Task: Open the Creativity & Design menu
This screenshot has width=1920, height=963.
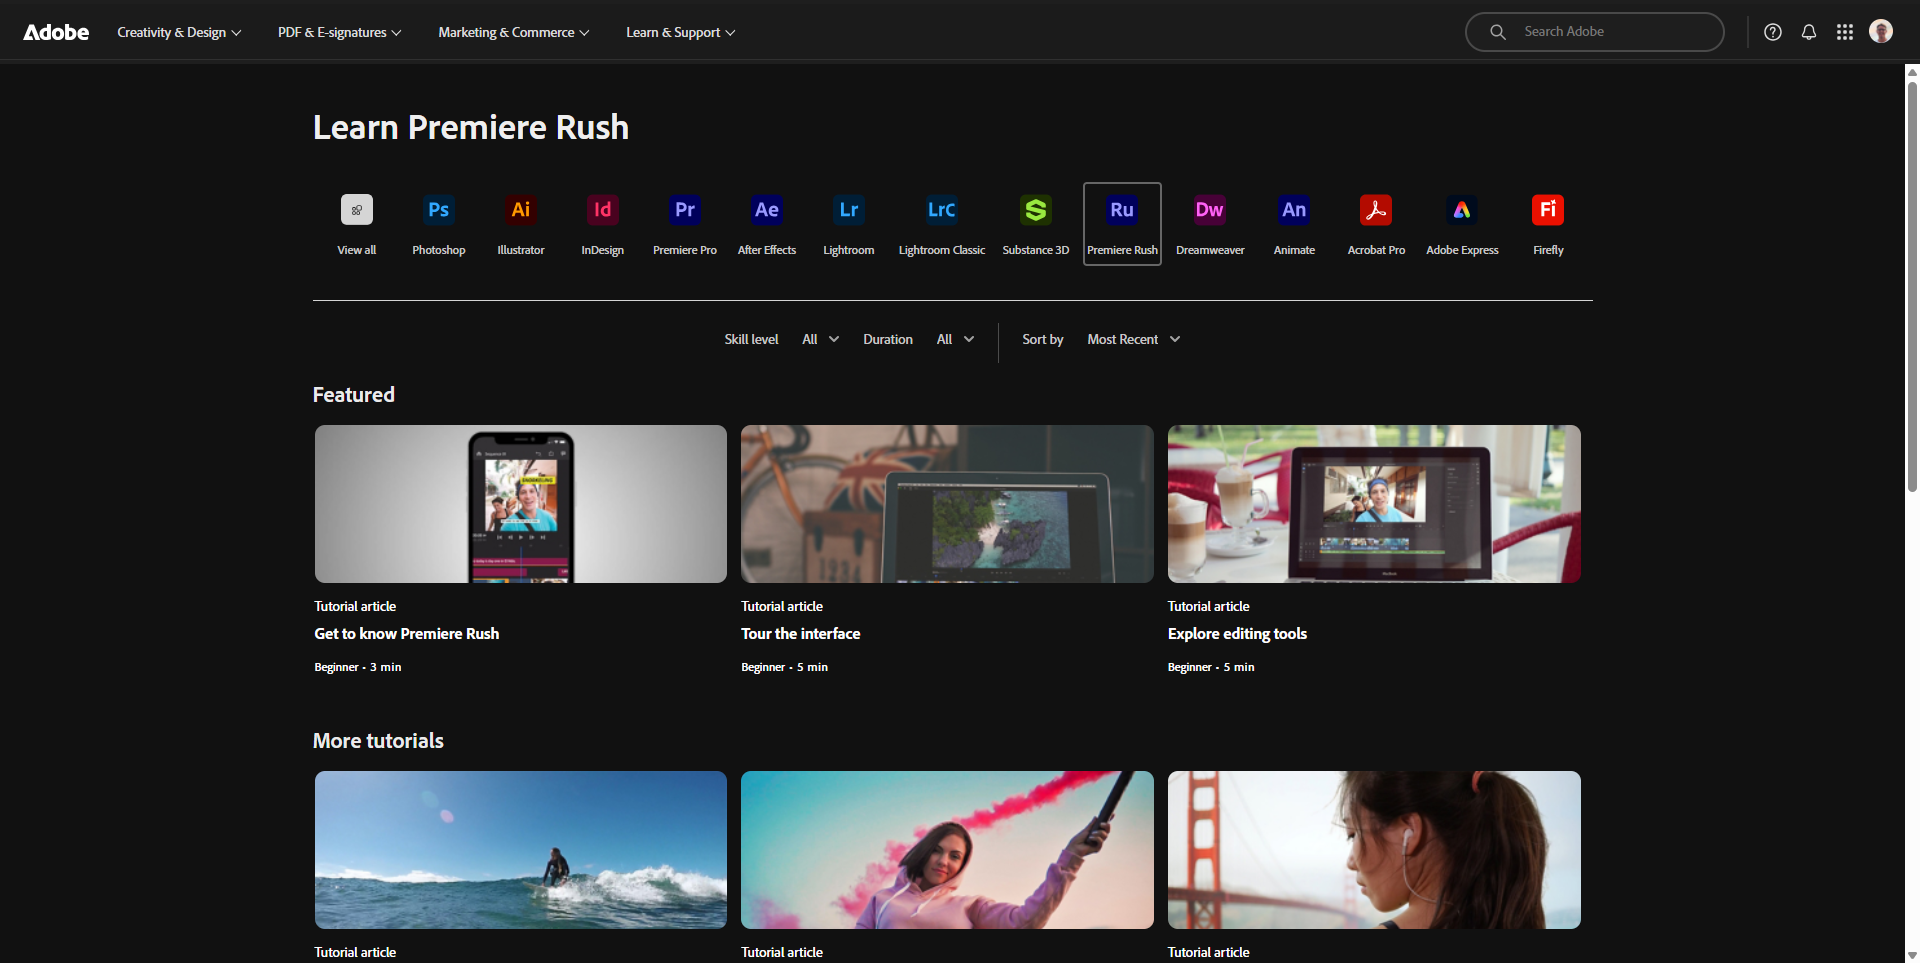Action: pyautogui.click(x=179, y=33)
